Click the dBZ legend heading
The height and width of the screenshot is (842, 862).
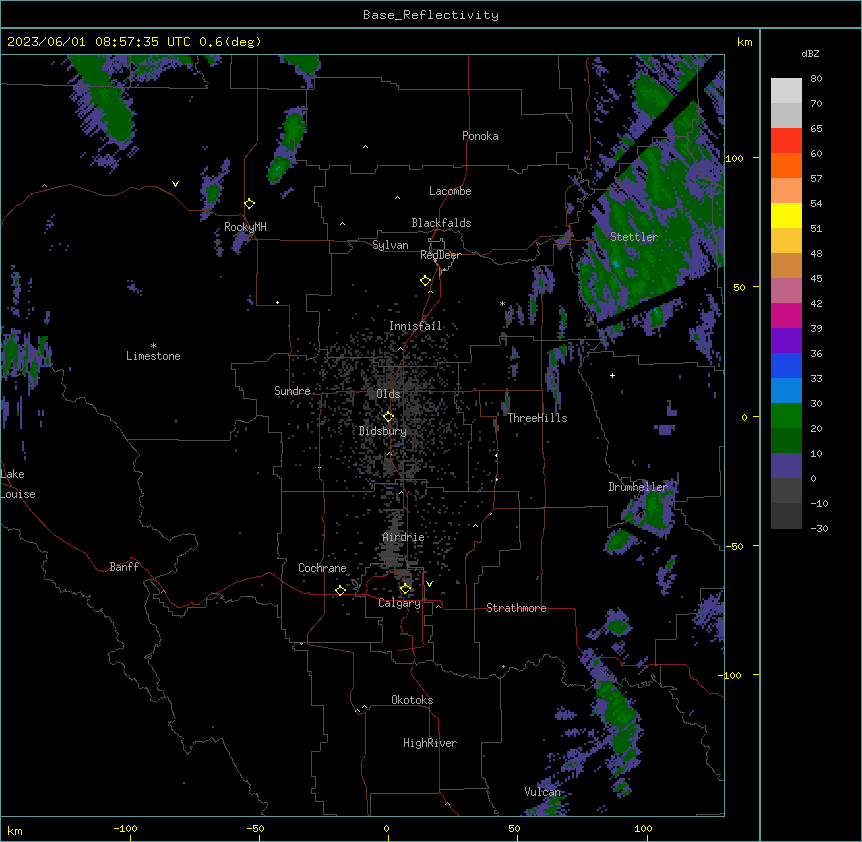pyautogui.click(x=810, y=53)
